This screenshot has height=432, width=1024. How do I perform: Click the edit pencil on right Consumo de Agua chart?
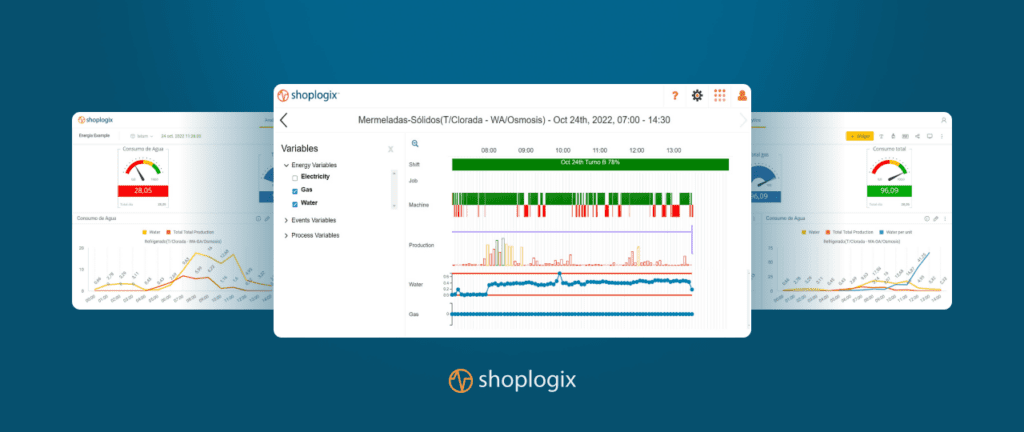(x=936, y=219)
